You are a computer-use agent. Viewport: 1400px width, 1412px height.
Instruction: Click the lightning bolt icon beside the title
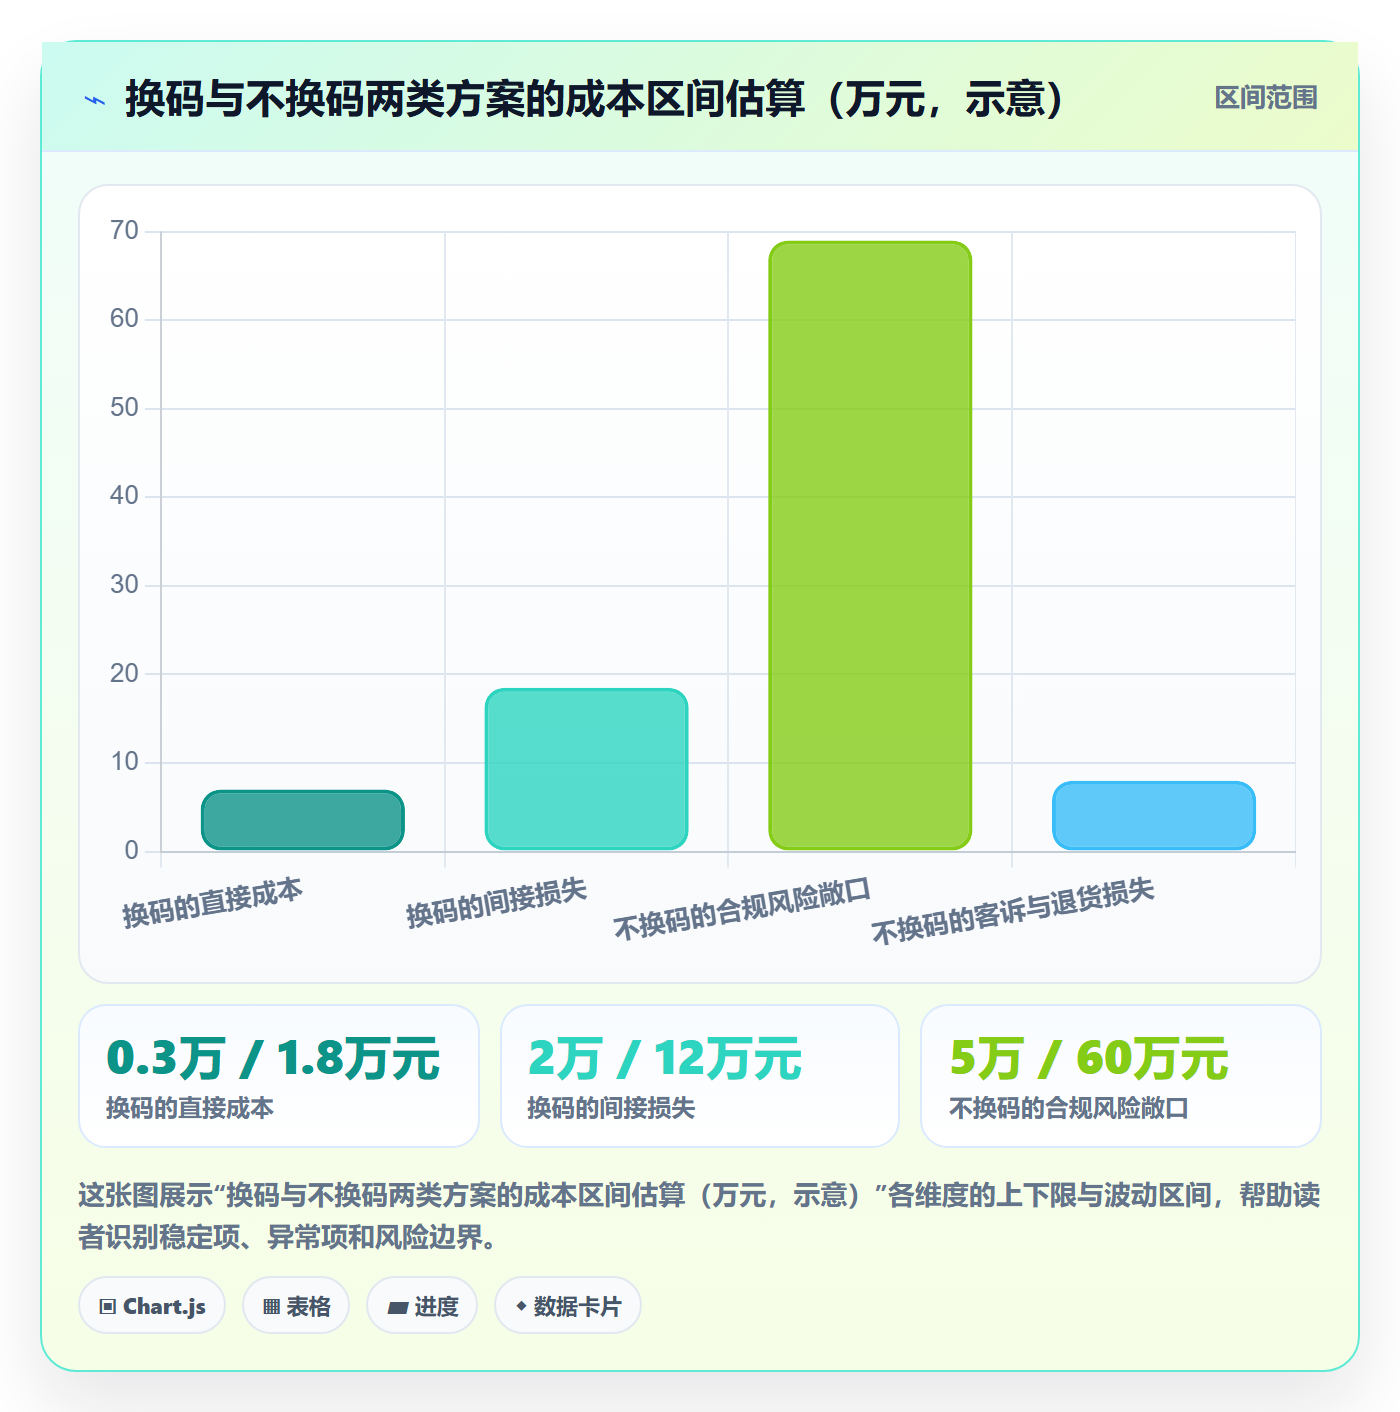95,100
